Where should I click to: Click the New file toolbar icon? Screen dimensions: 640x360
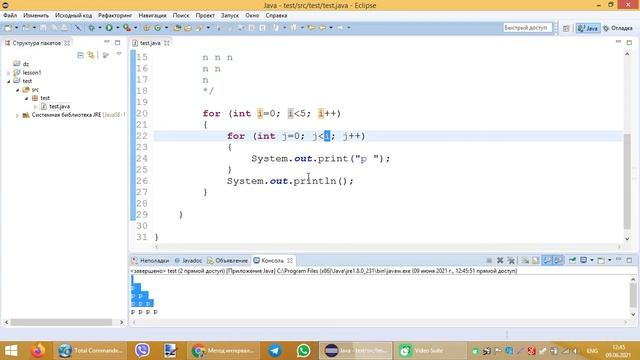click(8, 28)
